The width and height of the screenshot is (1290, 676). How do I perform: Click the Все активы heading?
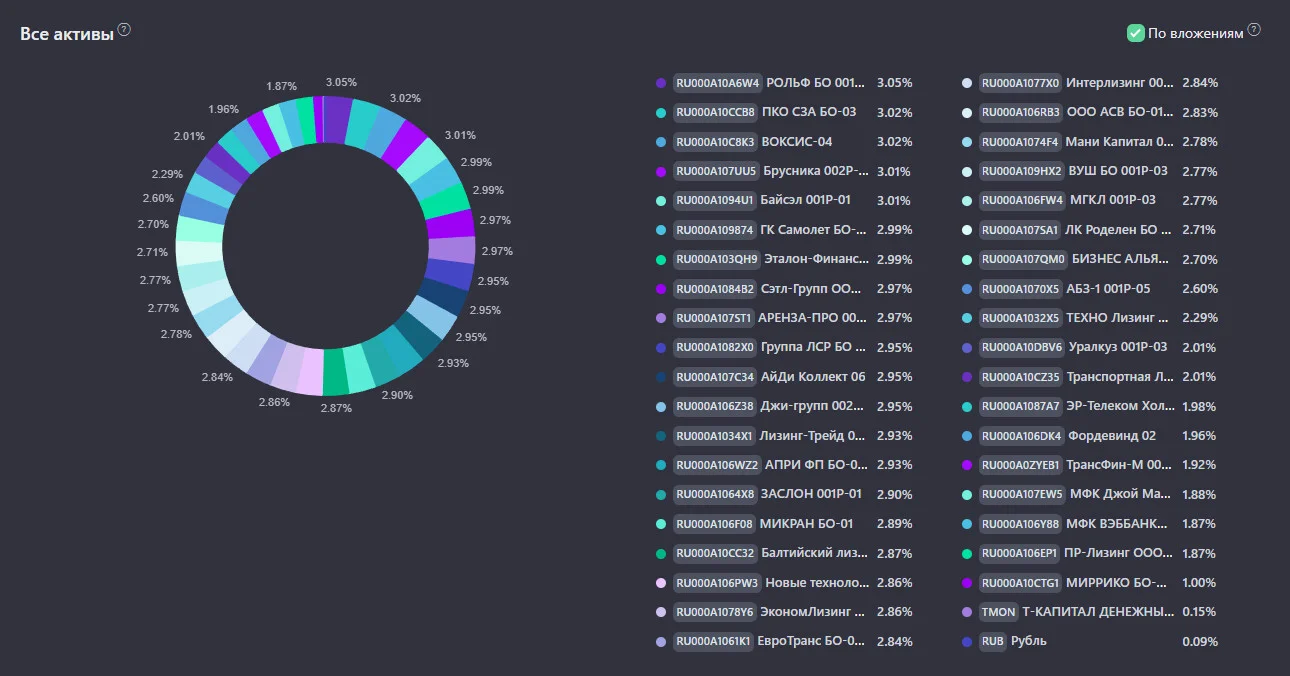click(x=66, y=34)
